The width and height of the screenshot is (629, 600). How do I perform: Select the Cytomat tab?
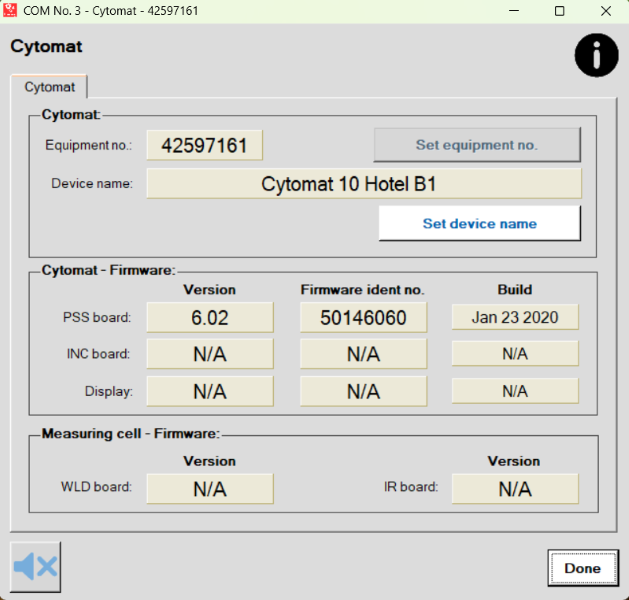(x=50, y=87)
